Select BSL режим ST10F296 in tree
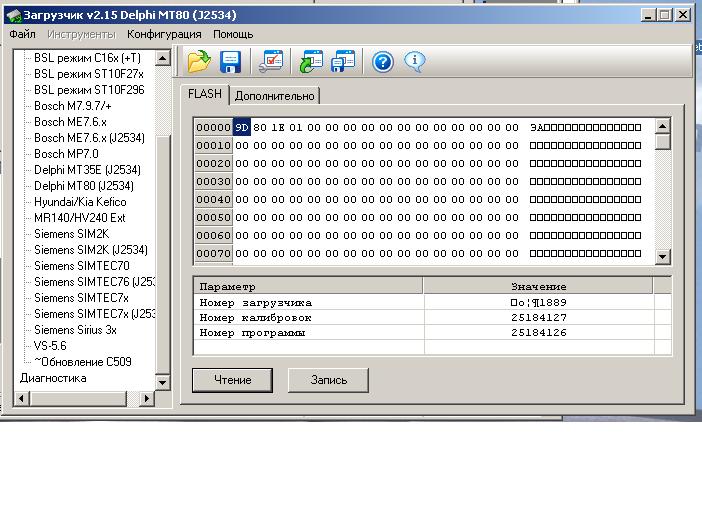Viewport: 702px width, 512px height. coord(89,90)
